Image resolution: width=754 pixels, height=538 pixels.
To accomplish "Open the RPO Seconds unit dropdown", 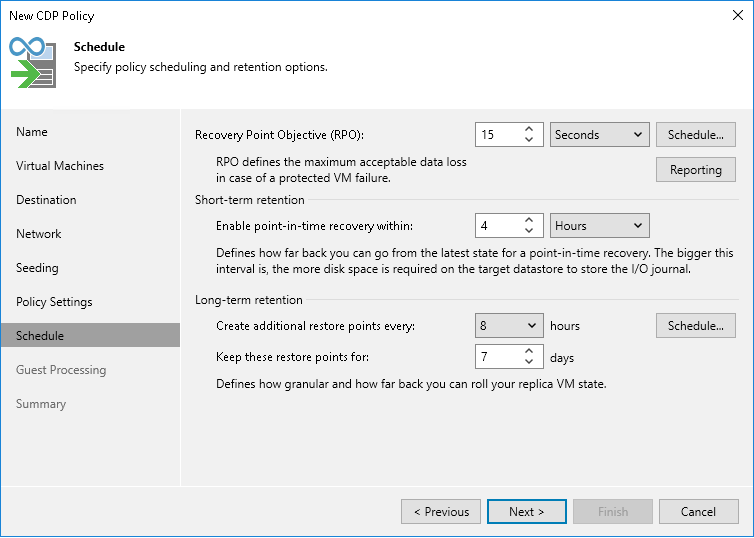I will [600, 135].
